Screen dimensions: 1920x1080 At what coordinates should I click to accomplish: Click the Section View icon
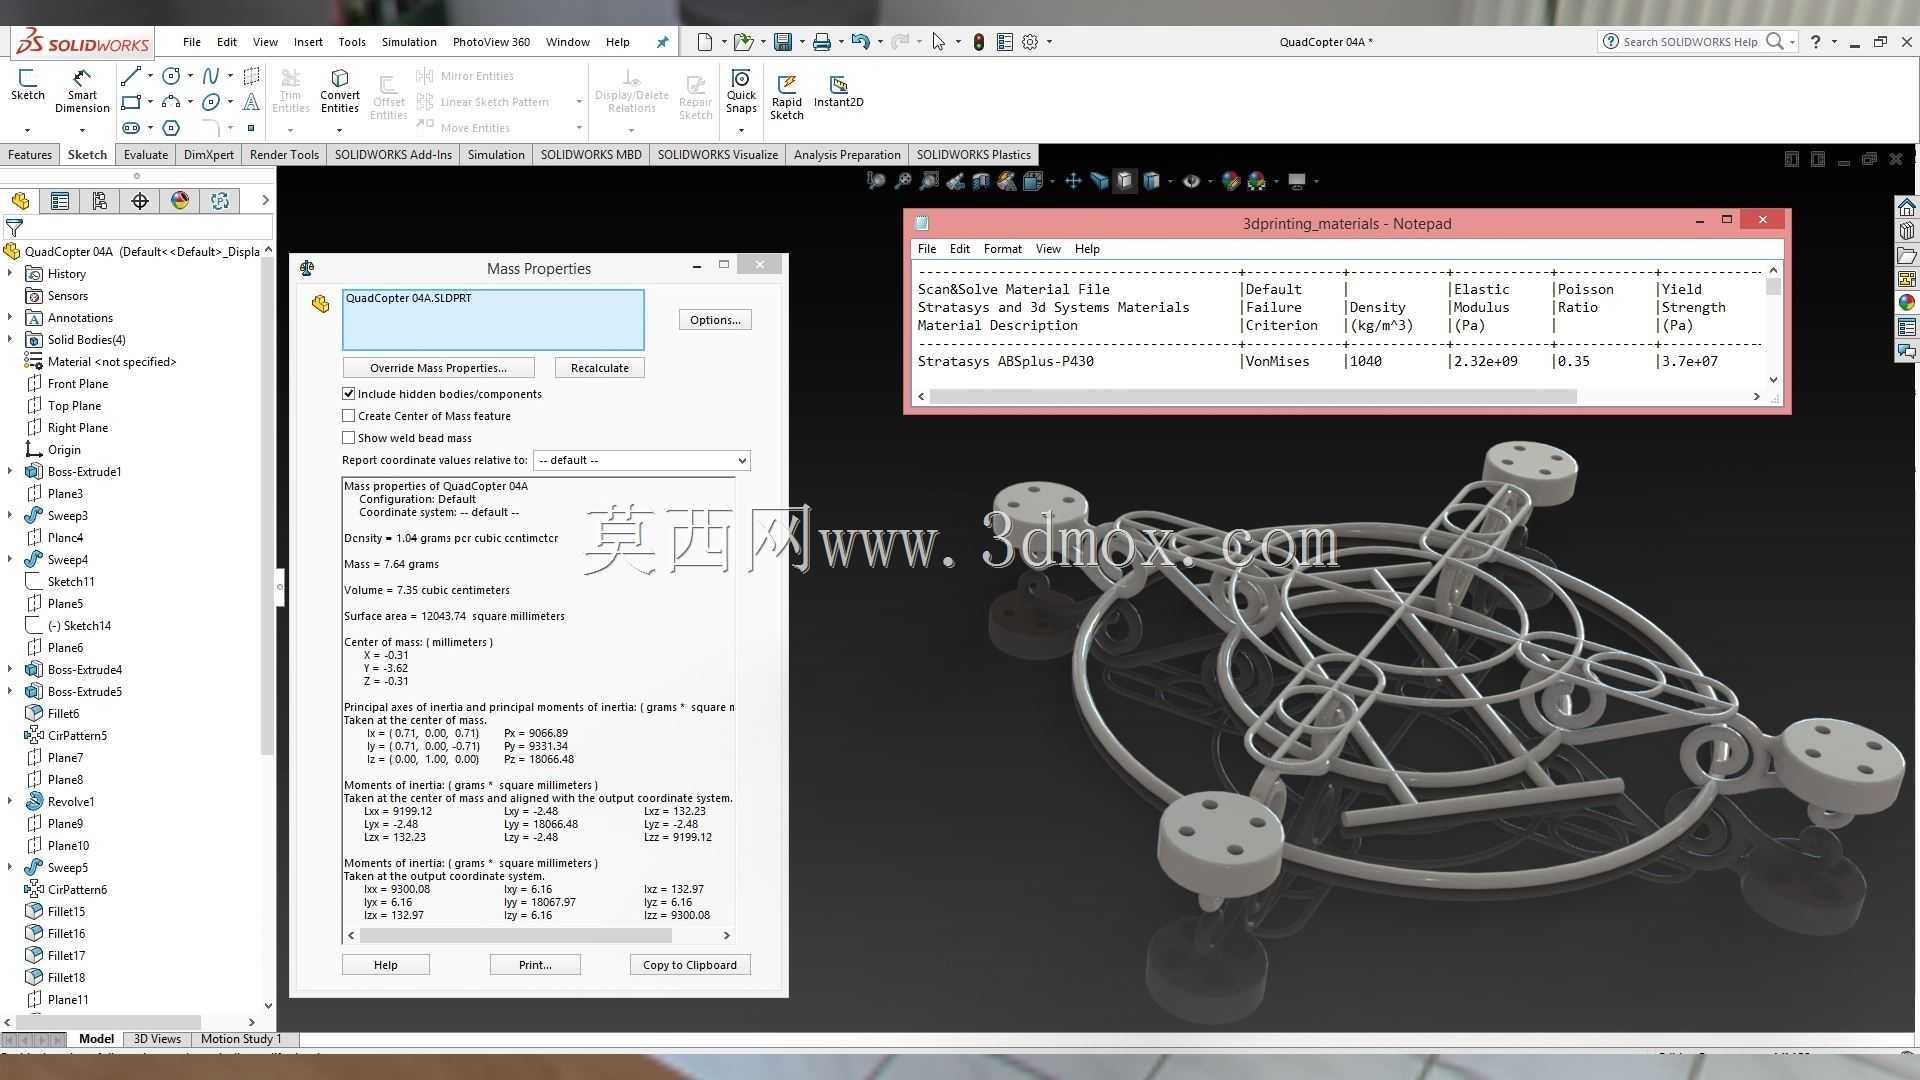[981, 181]
